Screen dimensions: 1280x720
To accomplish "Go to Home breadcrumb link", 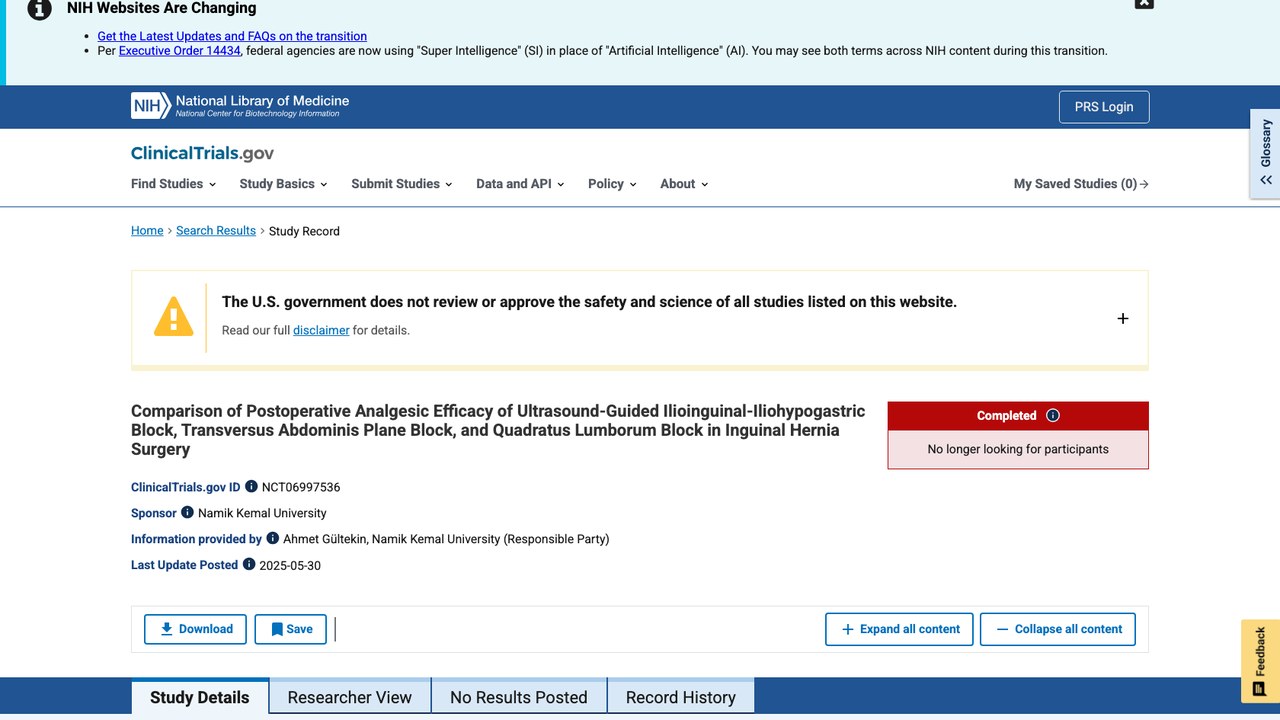I will [147, 231].
